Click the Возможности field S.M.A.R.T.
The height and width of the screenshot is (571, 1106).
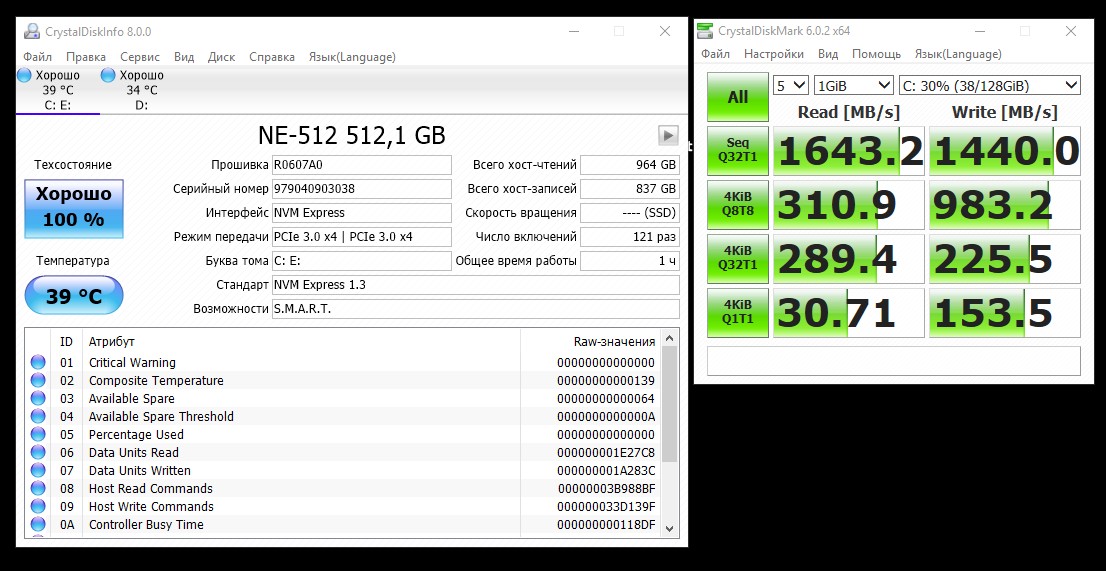(476, 309)
